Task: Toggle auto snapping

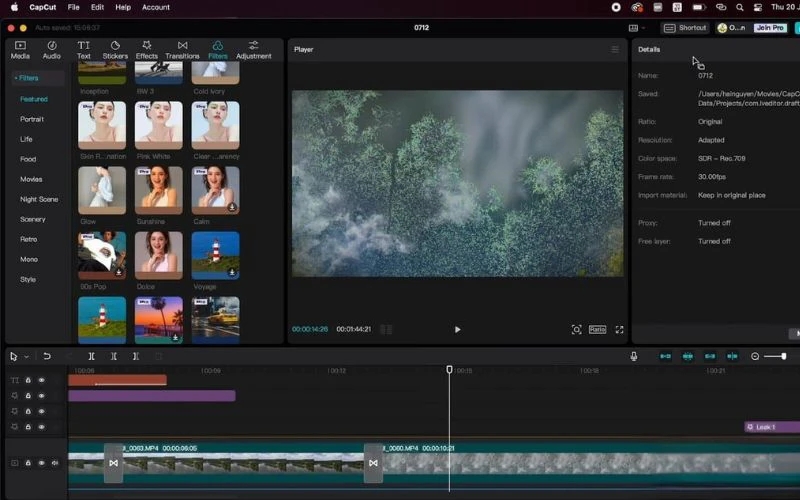Action: click(688, 356)
